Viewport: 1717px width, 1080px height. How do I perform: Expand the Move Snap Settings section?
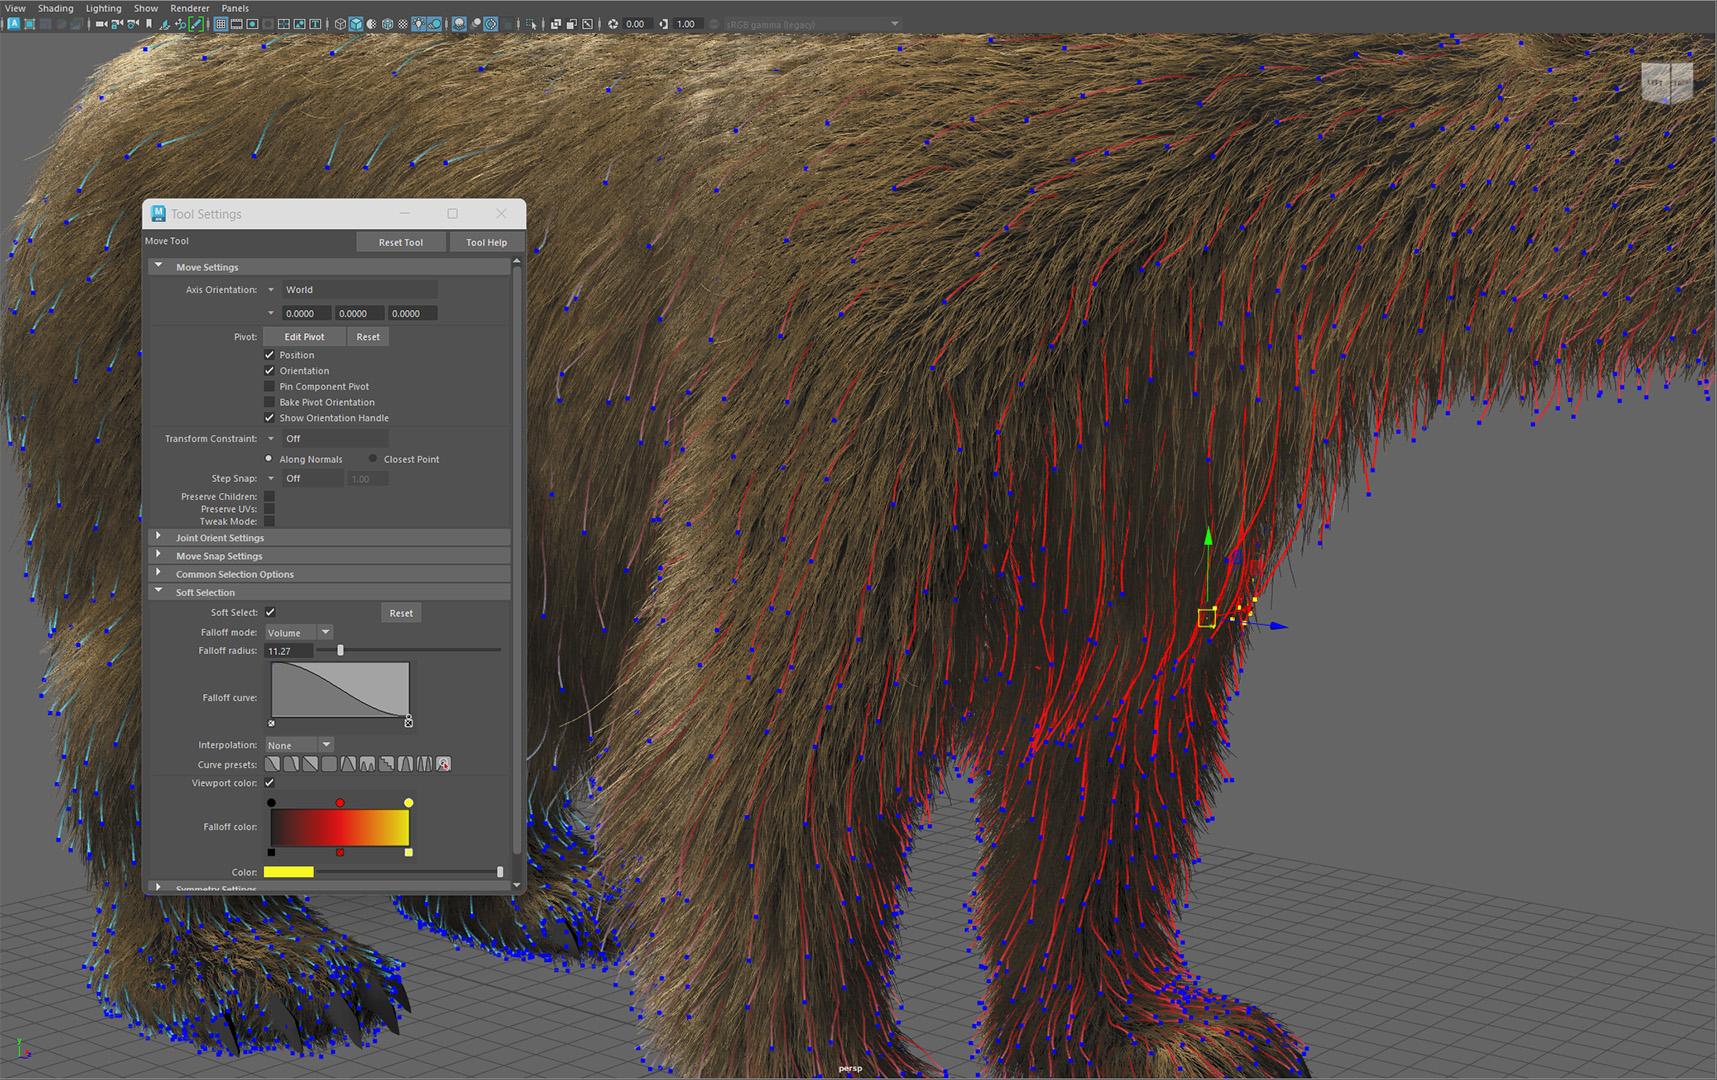[x=158, y=555]
